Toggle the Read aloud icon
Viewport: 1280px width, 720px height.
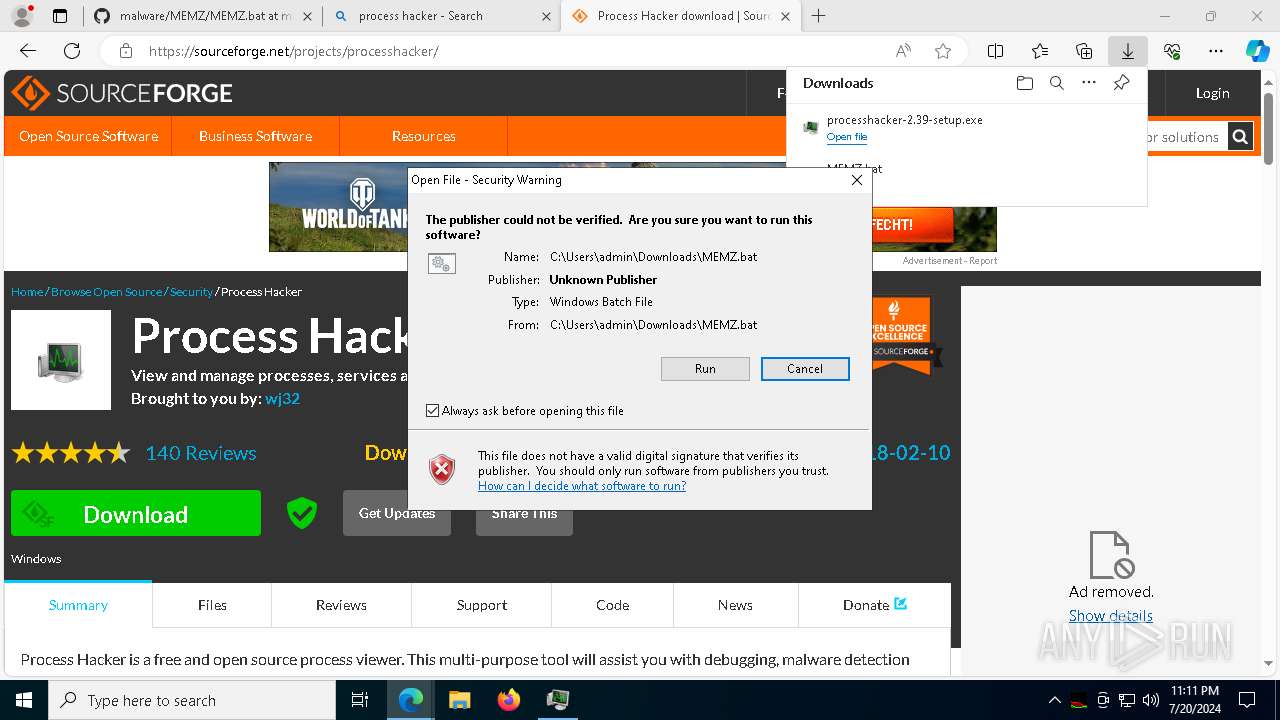coord(903,51)
